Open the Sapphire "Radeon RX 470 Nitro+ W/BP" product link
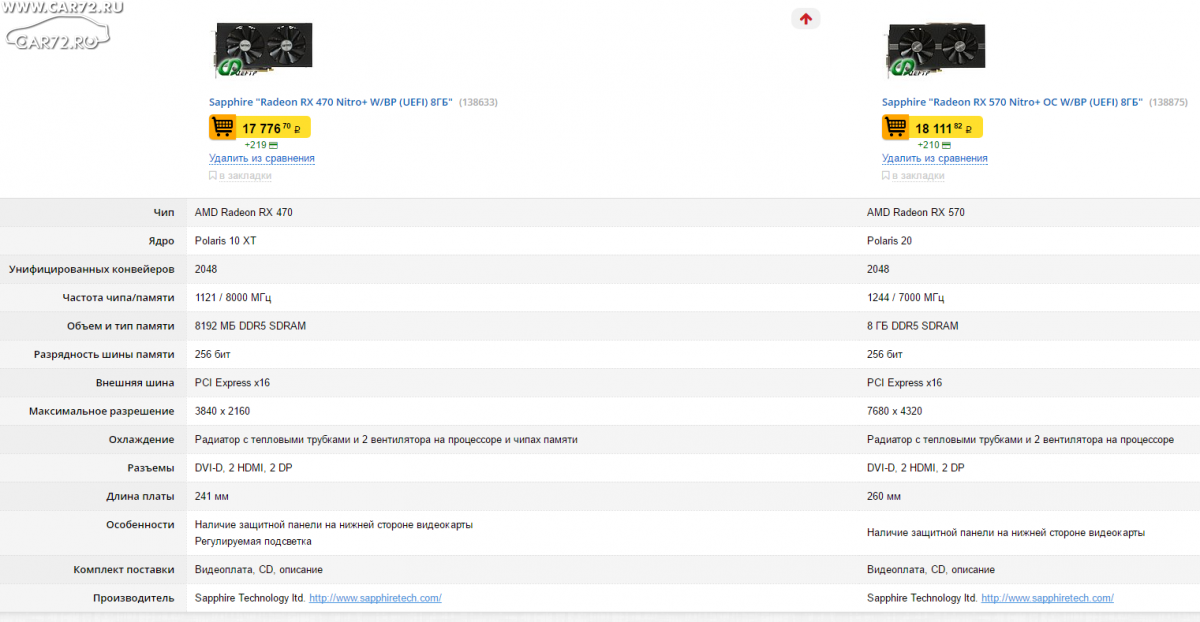This screenshot has width=1200, height=622. pos(331,102)
